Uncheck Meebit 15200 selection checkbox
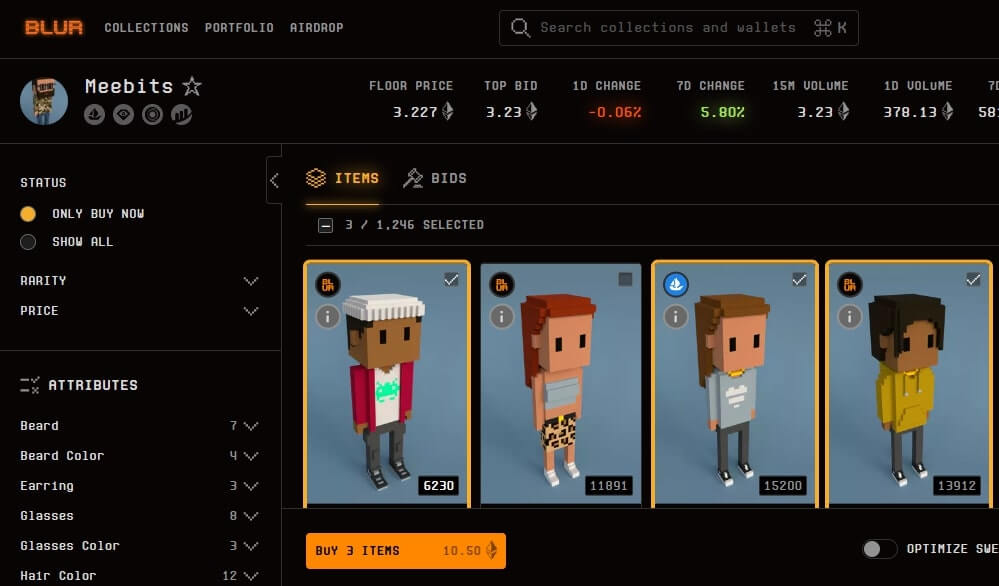Screen dimensions: 999x586 point(799,279)
